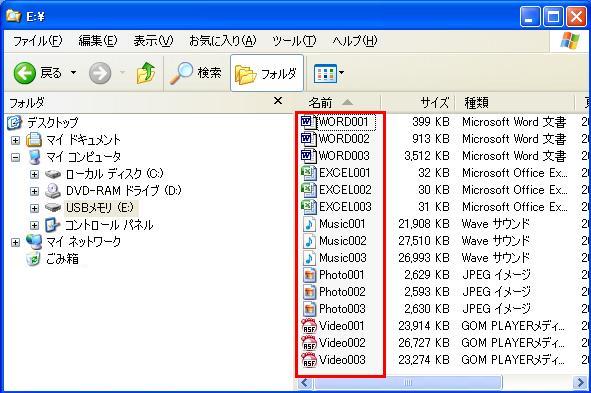The width and height of the screenshot is (591, 393).
Task: Expand the マイ ネットワーク tree node
Action: pyautogui.click(x=15, y=242)
